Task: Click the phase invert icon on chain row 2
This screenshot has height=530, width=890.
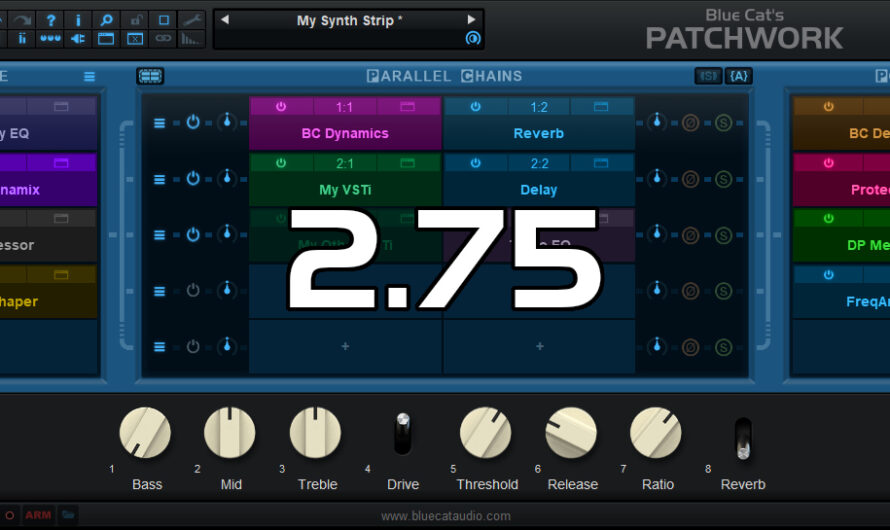Action: [x=690, y=179]
